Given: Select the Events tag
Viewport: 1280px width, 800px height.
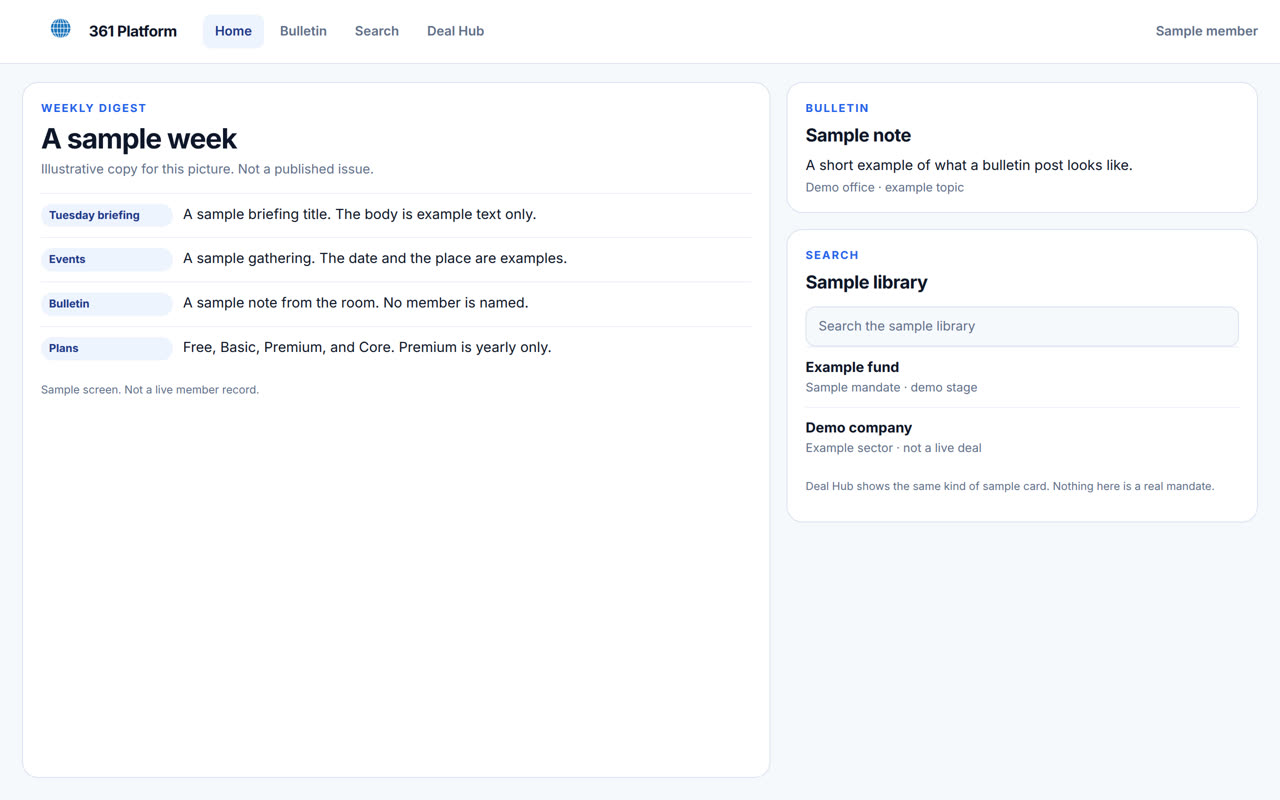Looking at the screenshot, I should (x=107, y=259).
